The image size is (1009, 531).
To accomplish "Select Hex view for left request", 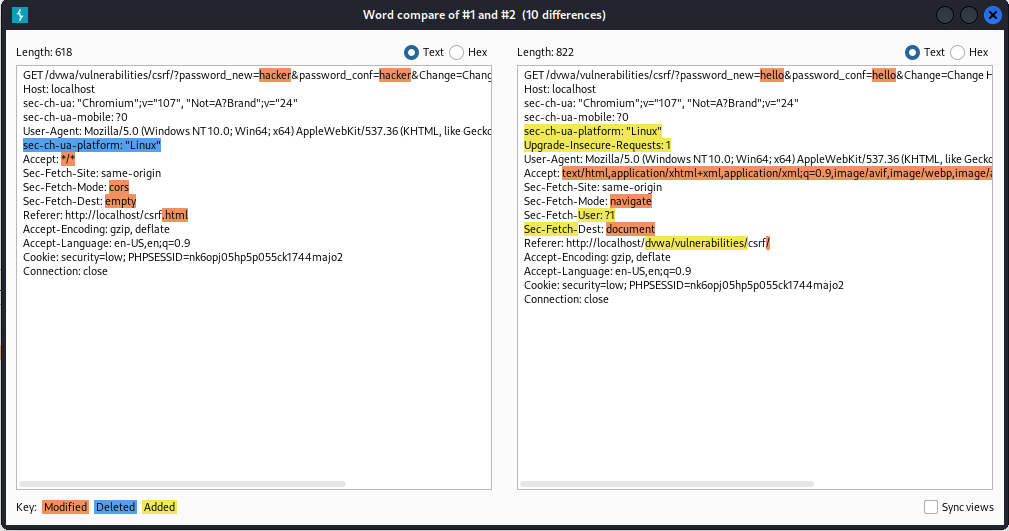I will point(456,52).
